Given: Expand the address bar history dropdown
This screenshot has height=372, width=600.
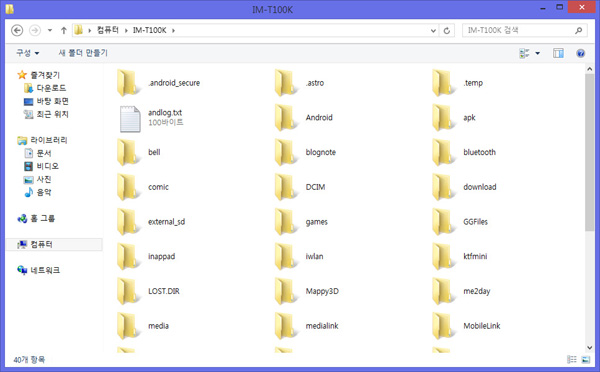Looking at the screenshot, I should pos(433,31).
